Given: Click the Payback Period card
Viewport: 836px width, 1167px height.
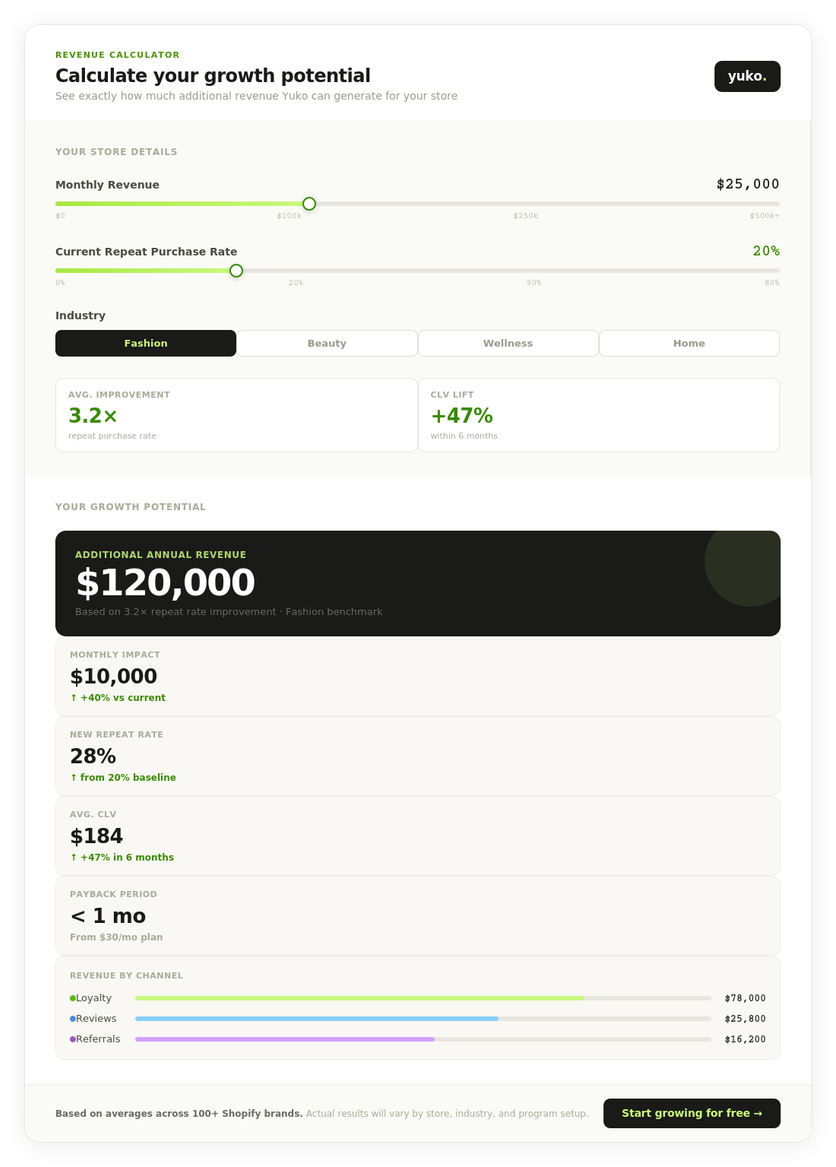Looking at the screenshot, I should (417, 915).
